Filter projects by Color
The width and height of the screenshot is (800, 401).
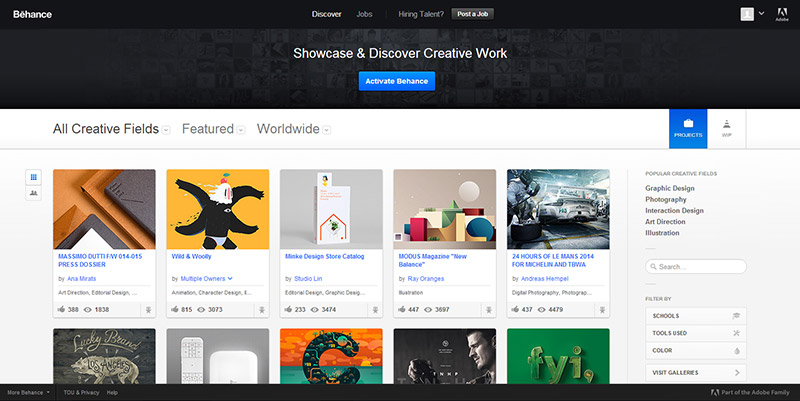[695, 351]
